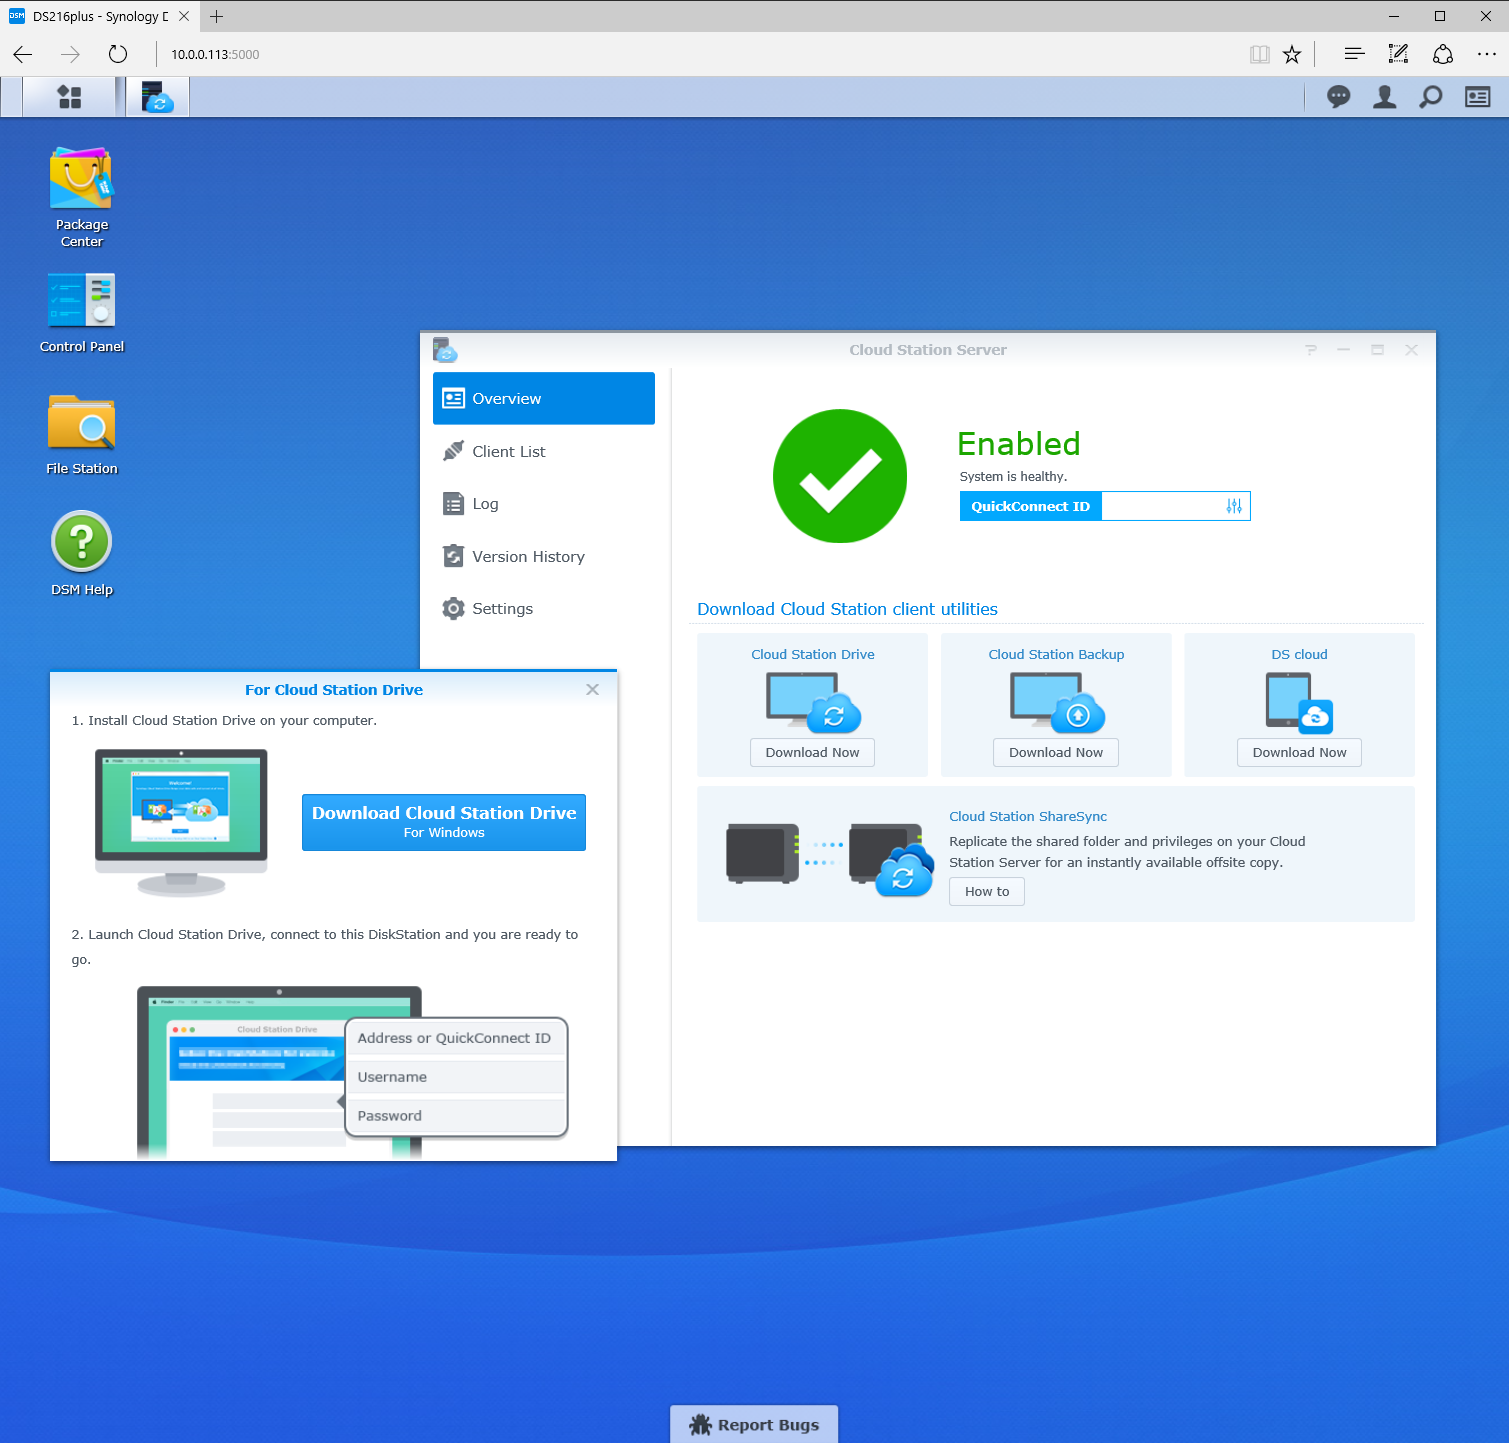Close the For Cloud Station Drive popup
The width and height of the screenshot is (1509, 1444).
coord(592,689)
